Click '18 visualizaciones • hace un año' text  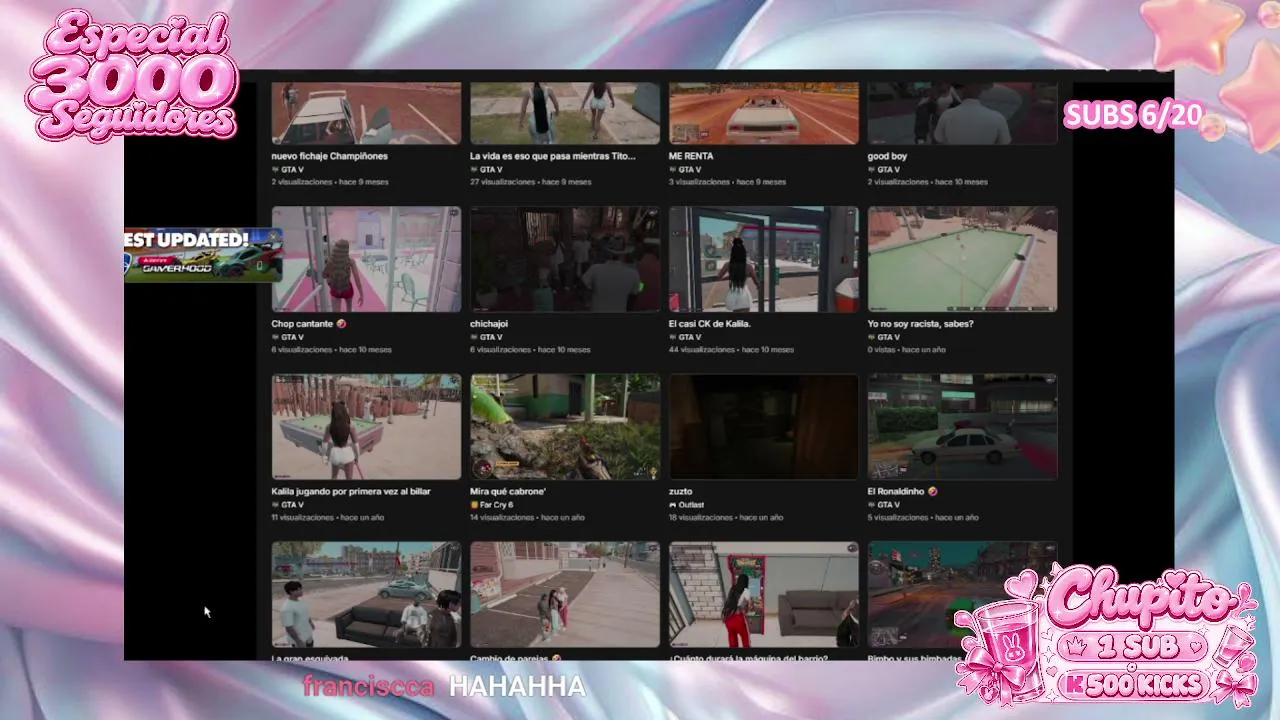(x=726, y=518)
